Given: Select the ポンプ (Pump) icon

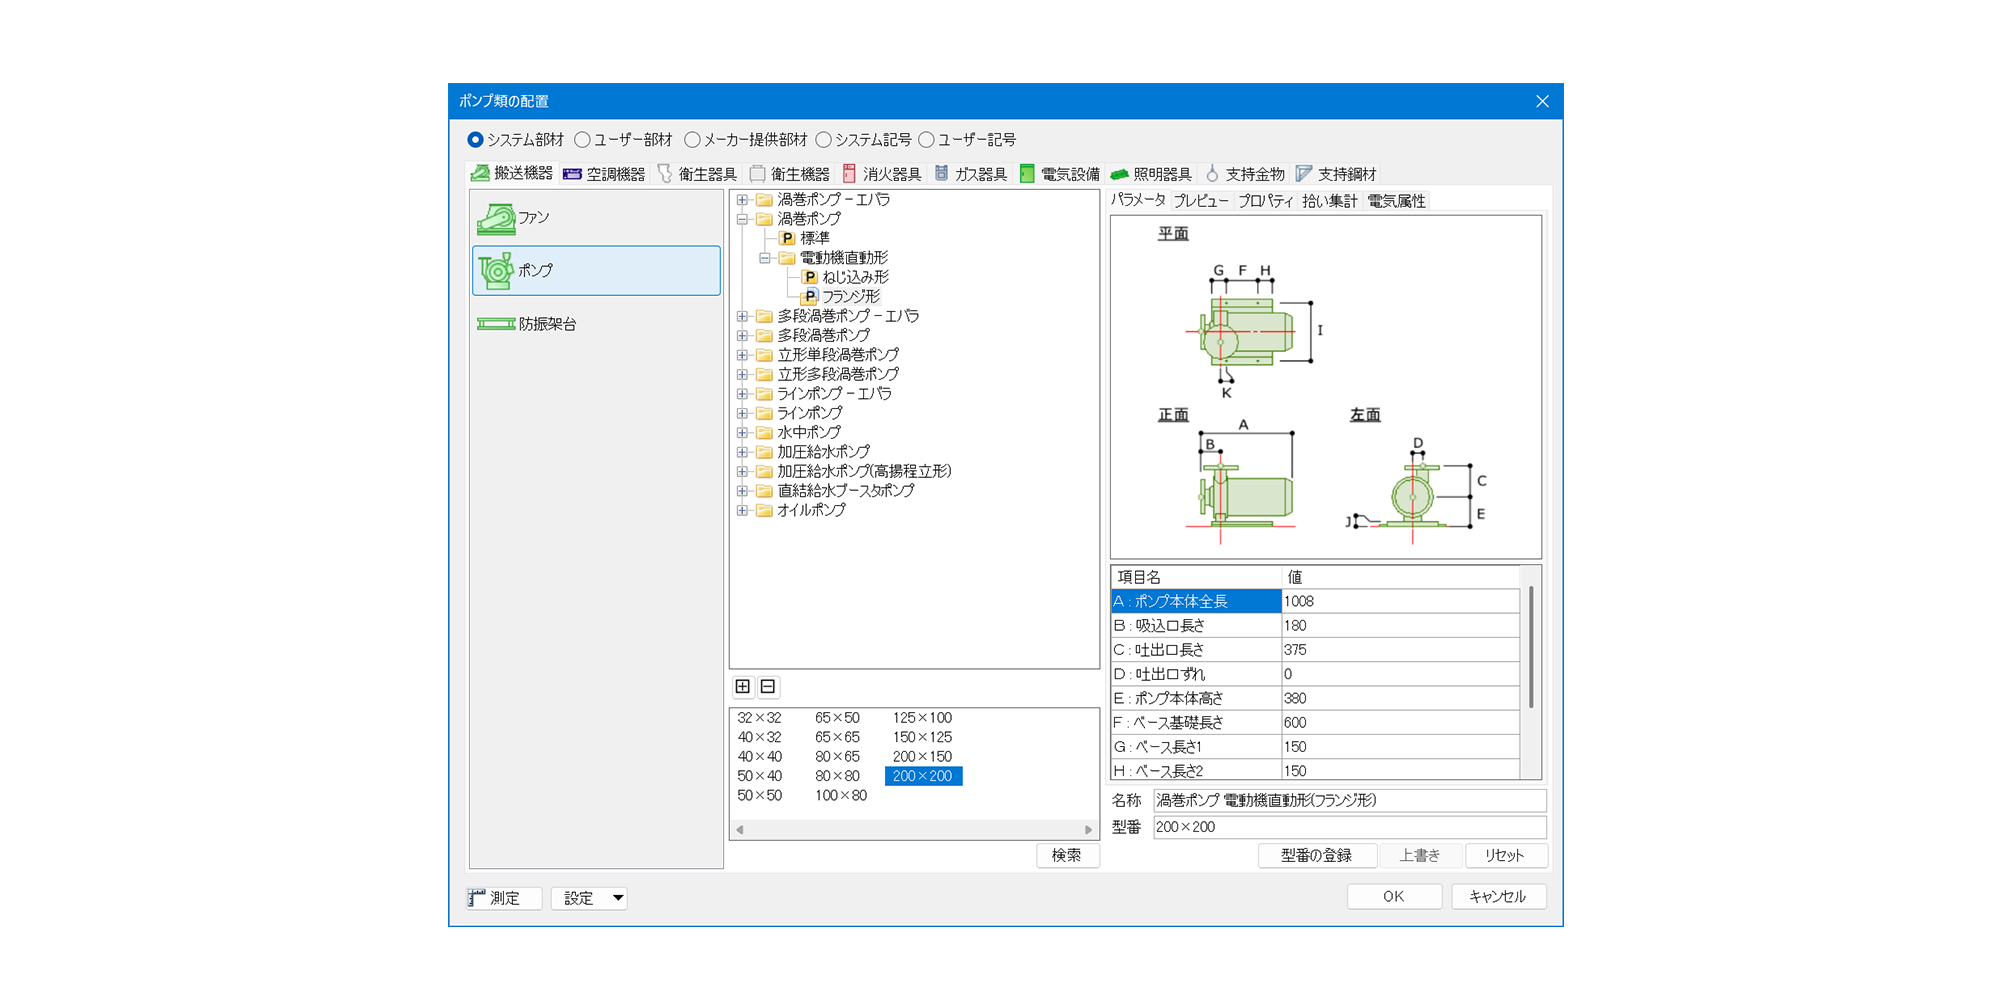Looking at the screenshot, I should [x=496, y=271].
